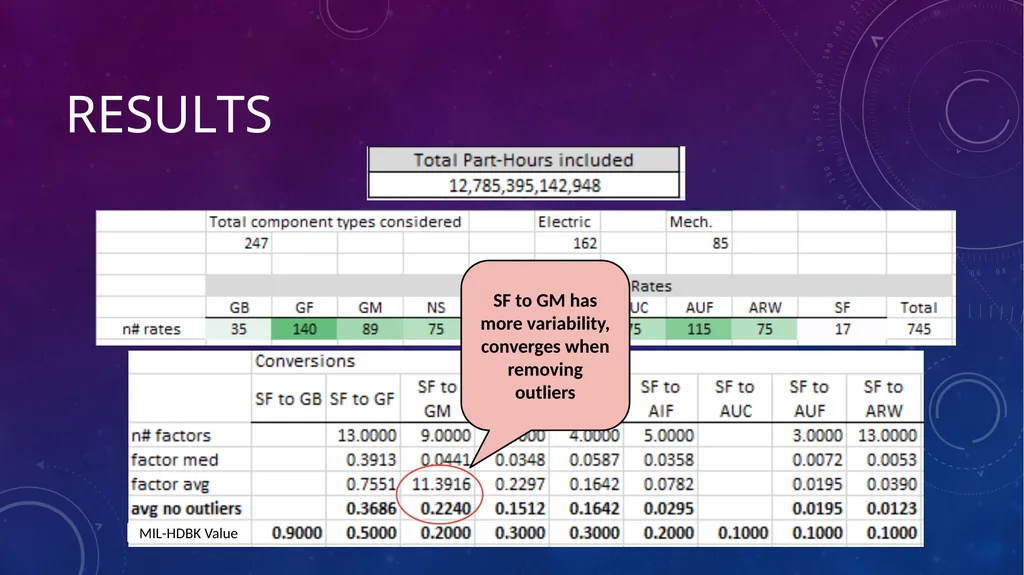Click the MIL-HDBK value 0.5000
The height and width of the screenshot is (575, 1024).
tap(371, 533)
